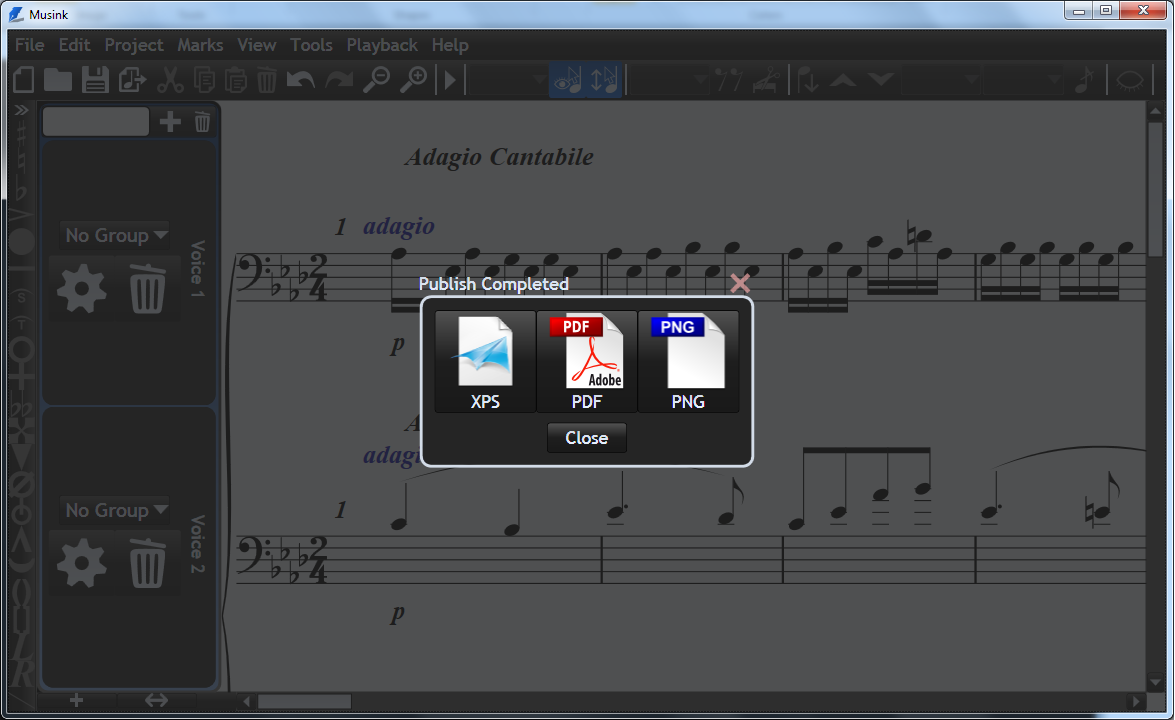Click the voice name input field
The height and width of the screenshot is (720, 1175).
(96, 121)
